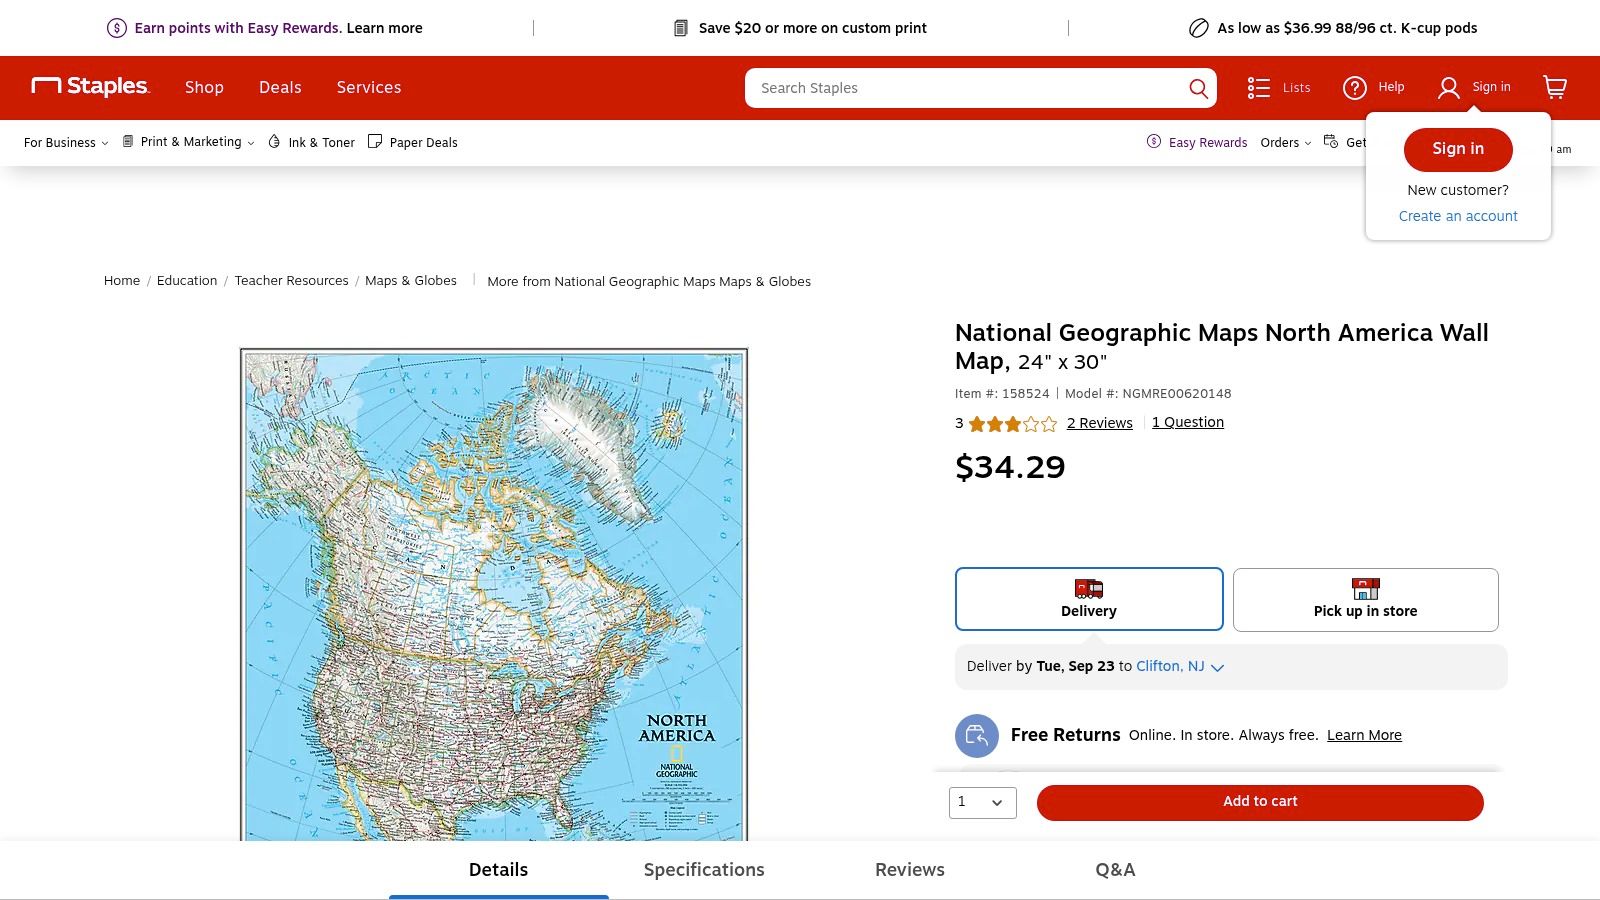Click the Sign in account icon

coord(1448,88)
